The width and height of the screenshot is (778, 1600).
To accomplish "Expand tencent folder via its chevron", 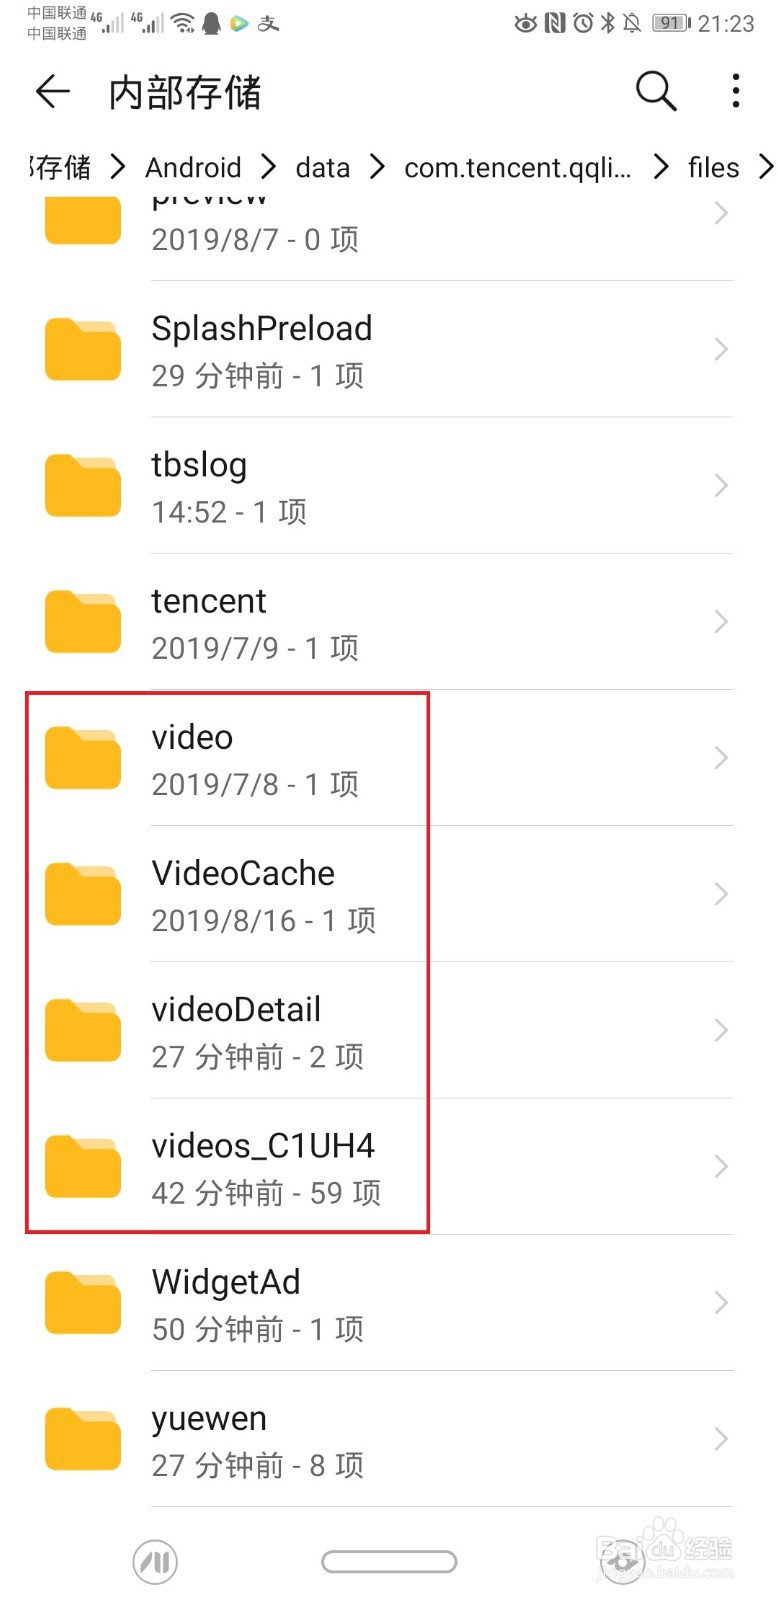I will pyautogui.click(x=721, y=622).
